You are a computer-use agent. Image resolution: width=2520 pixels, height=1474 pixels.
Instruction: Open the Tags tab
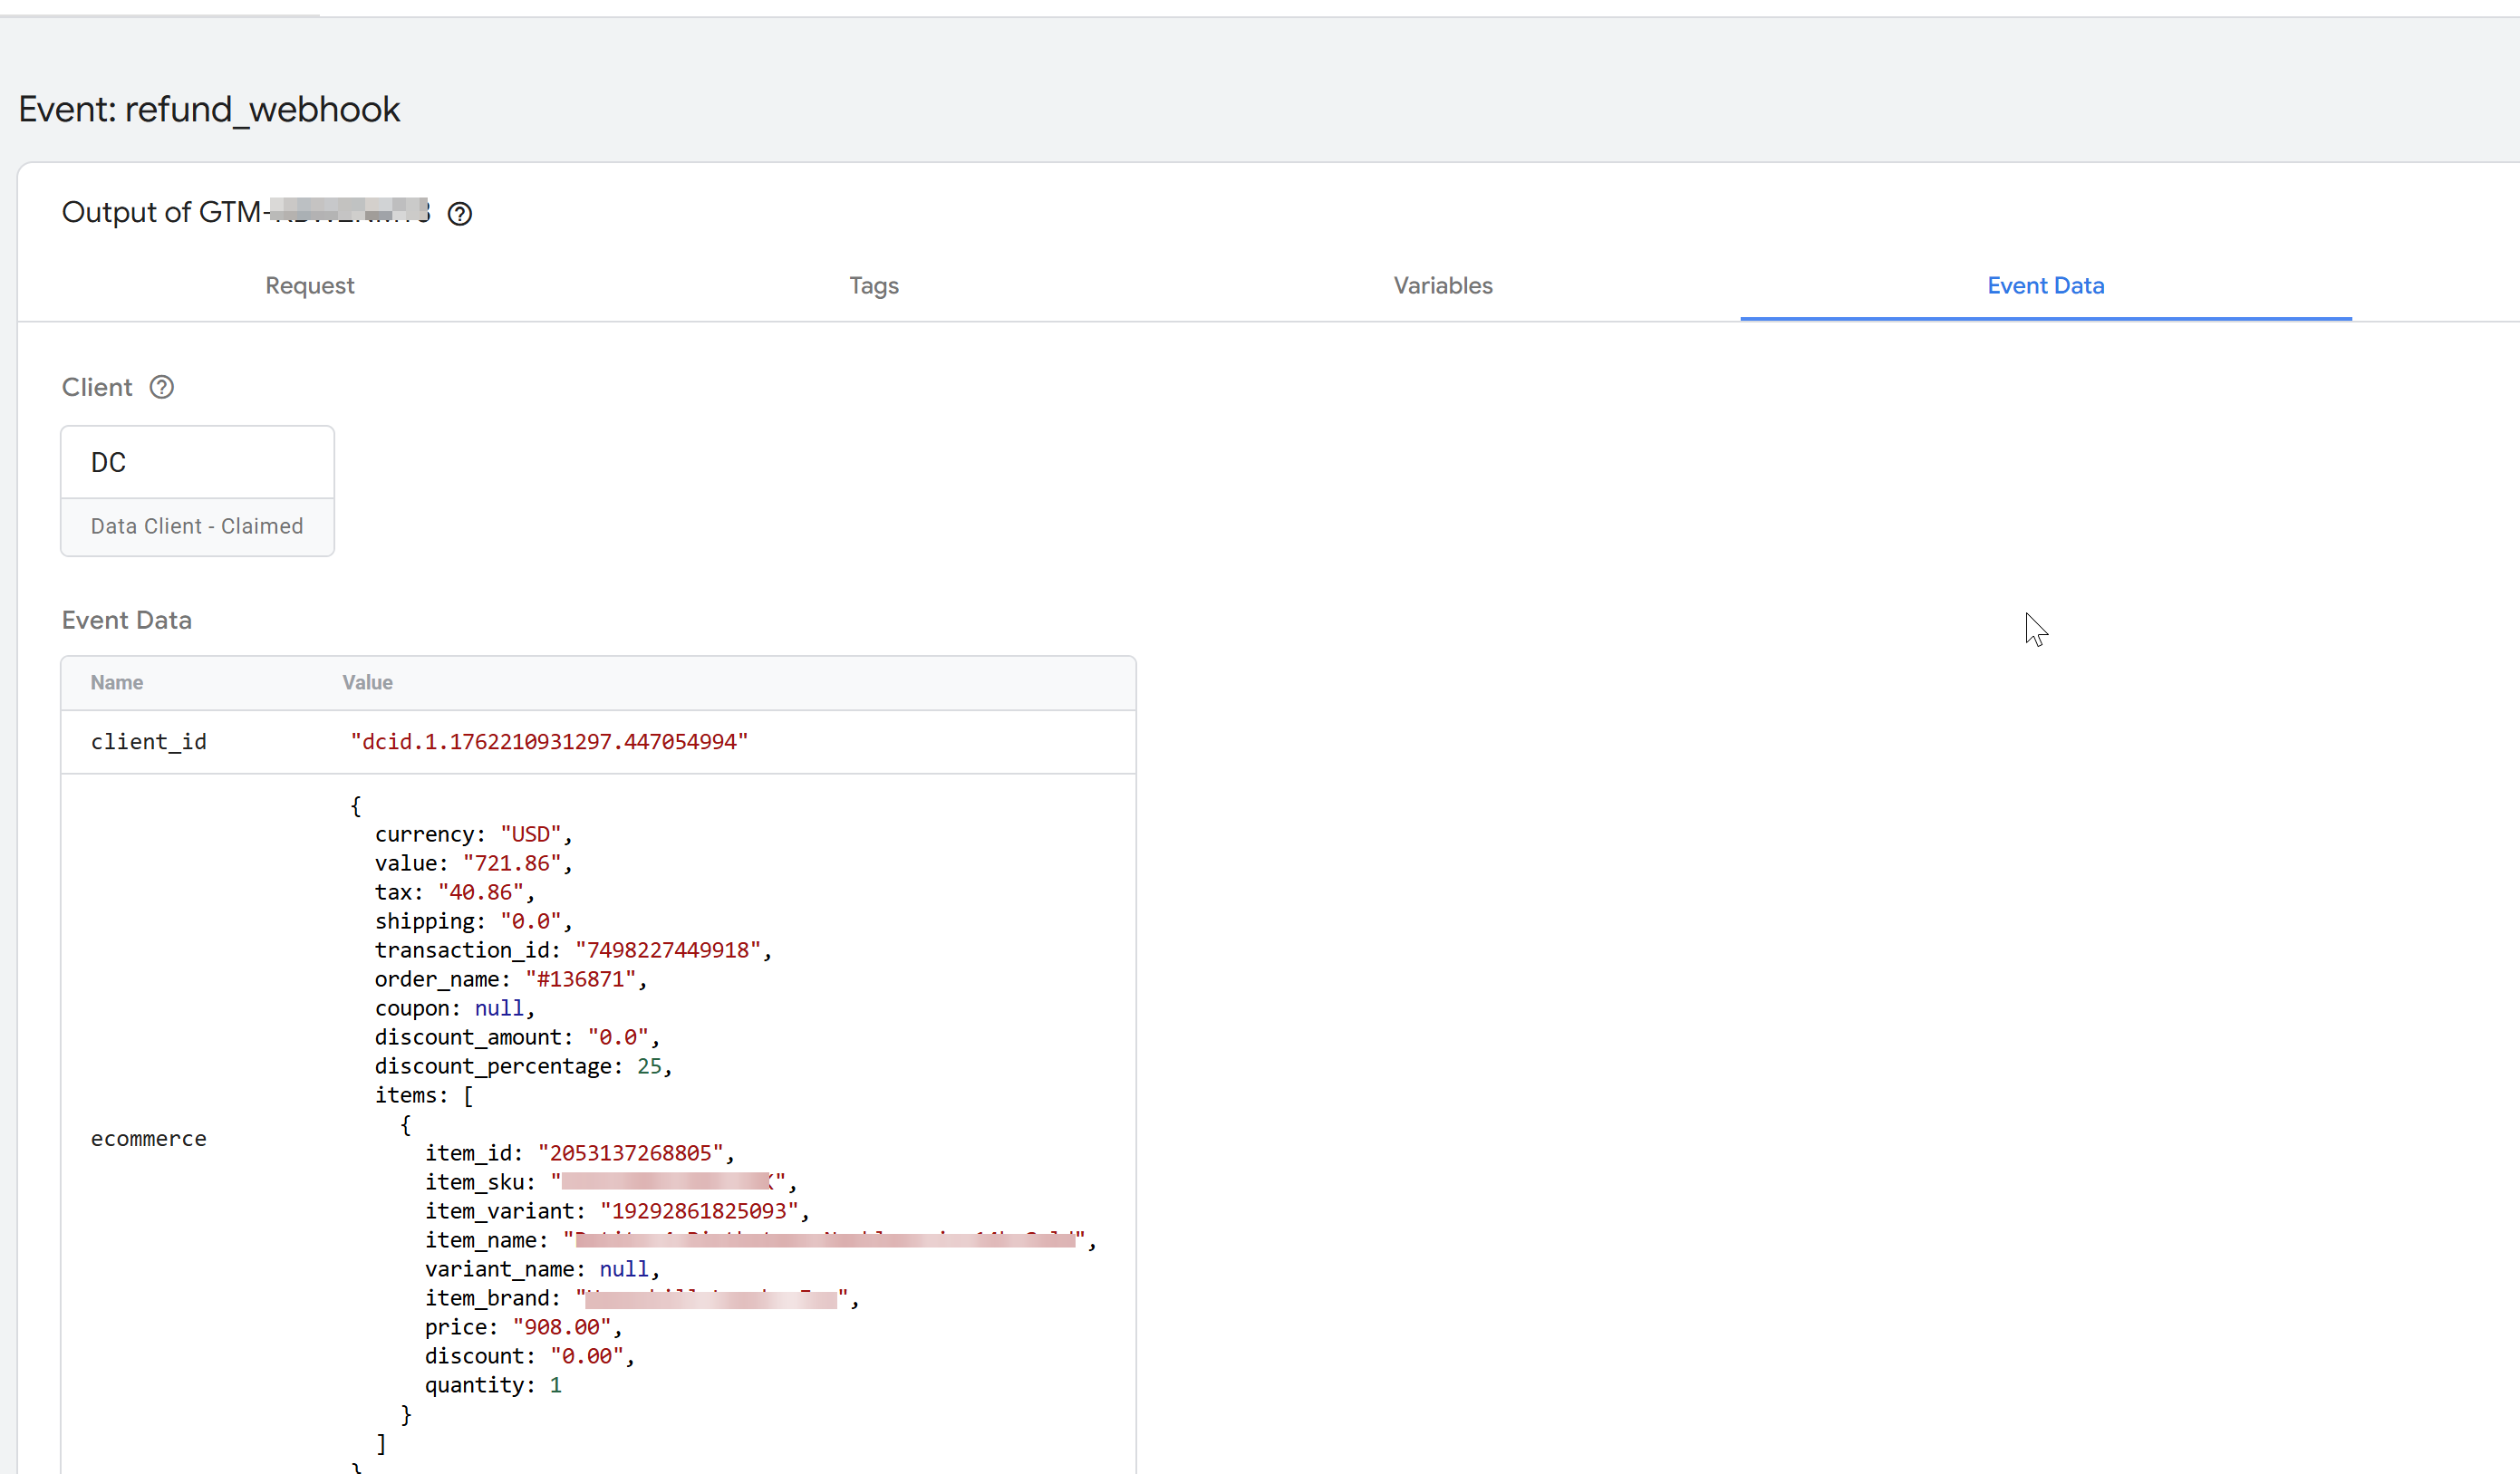pyautogui.click(x=873, y=286)
